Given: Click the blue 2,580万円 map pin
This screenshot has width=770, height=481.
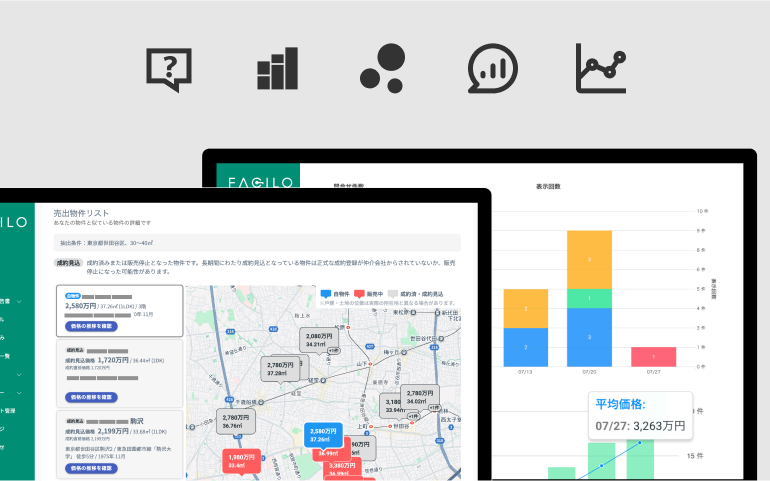Looking at the screenshot, I should 320,434.
